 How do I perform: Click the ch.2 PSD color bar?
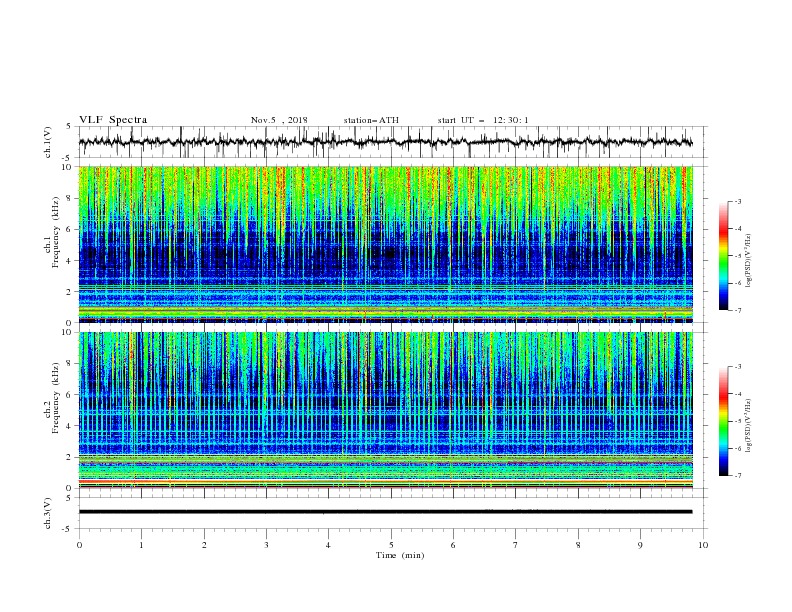coord(723,421)
